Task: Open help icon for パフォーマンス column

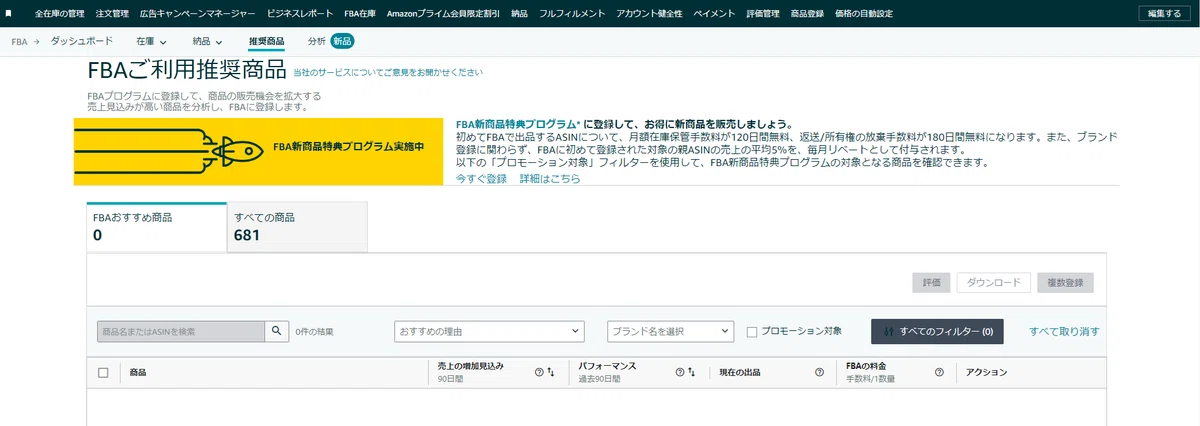Action: [679, 372]
